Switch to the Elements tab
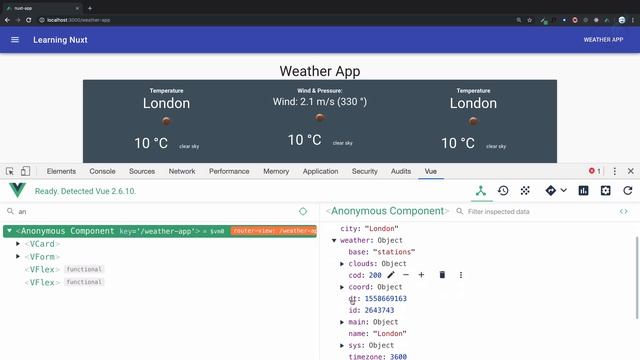 [x=61, y=171]
